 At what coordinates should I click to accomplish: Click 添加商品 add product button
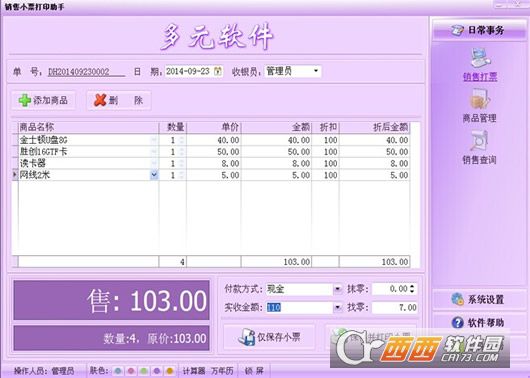(43, 100)
